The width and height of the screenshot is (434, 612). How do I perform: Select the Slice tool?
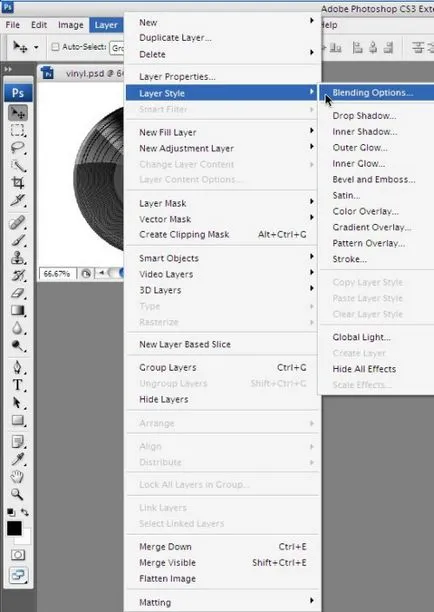[x=18, y=200]
